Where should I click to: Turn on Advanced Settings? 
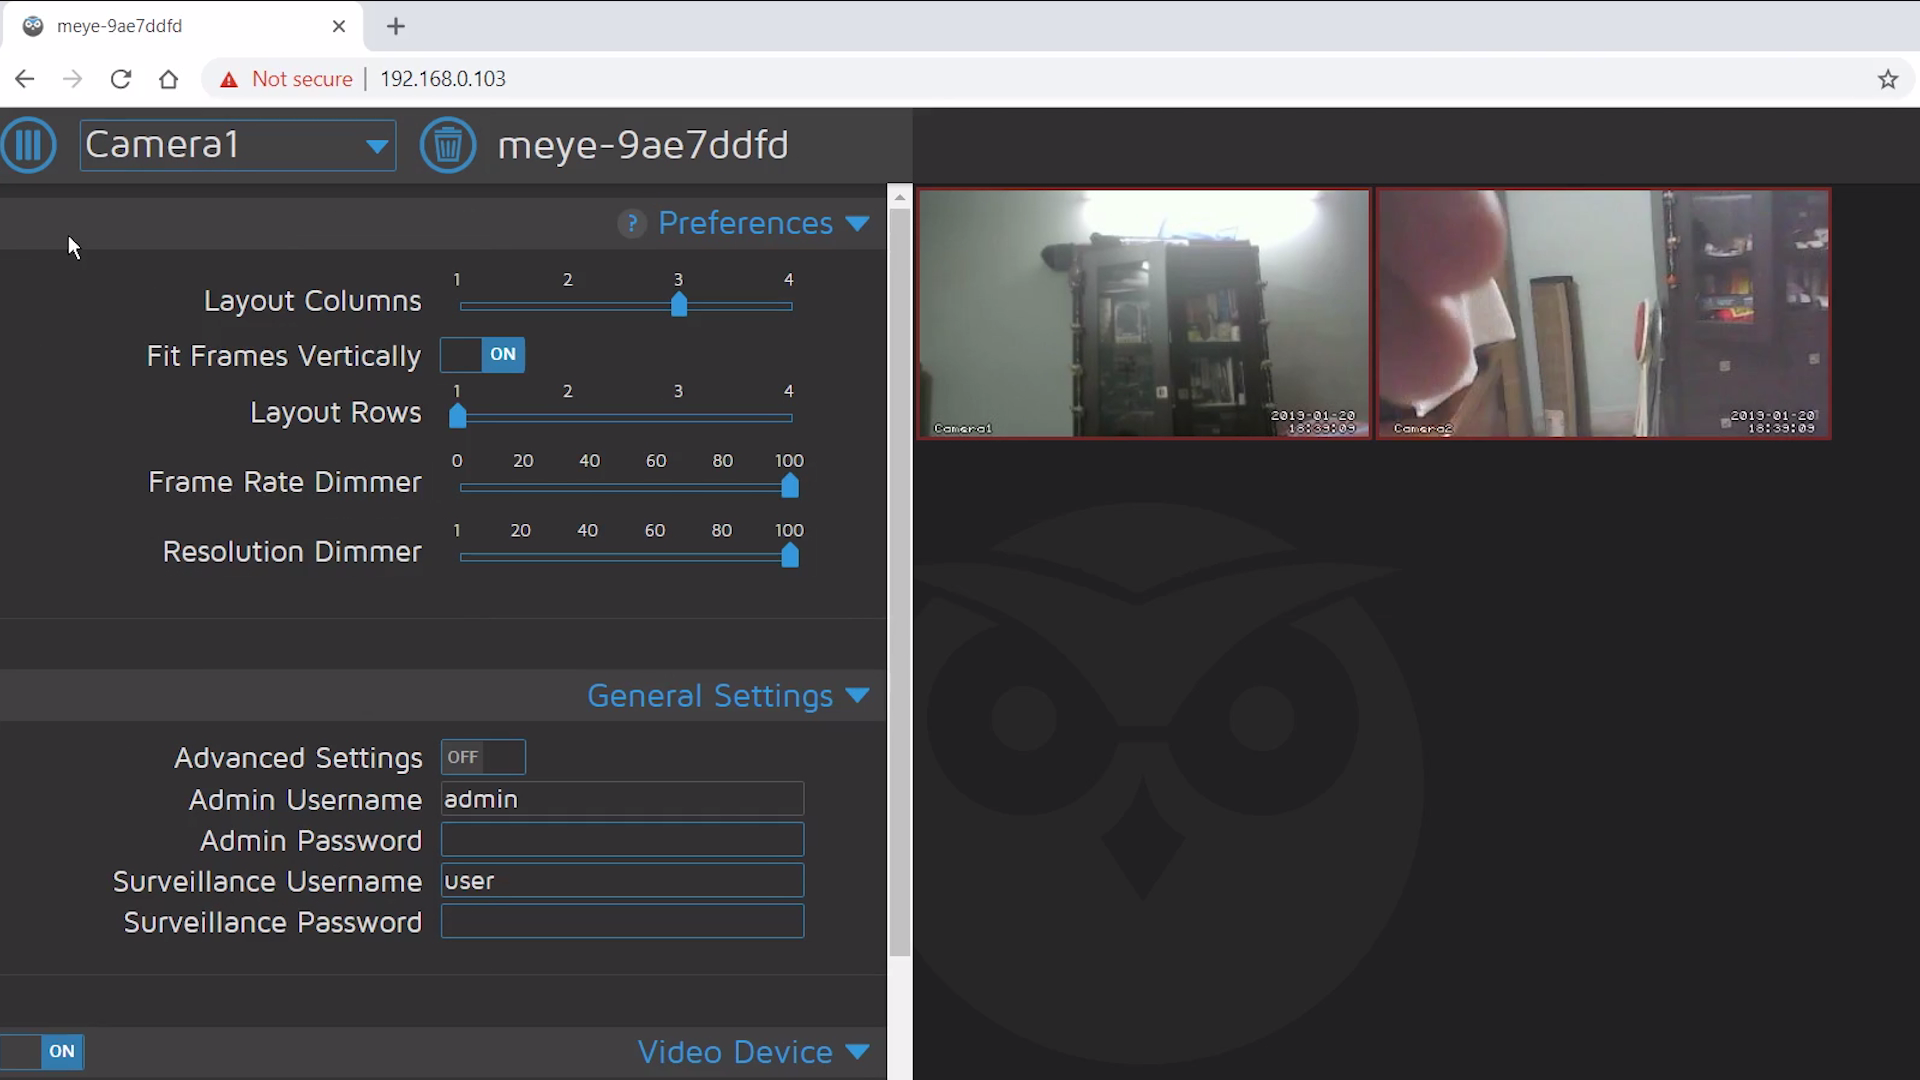click(483, 757)
